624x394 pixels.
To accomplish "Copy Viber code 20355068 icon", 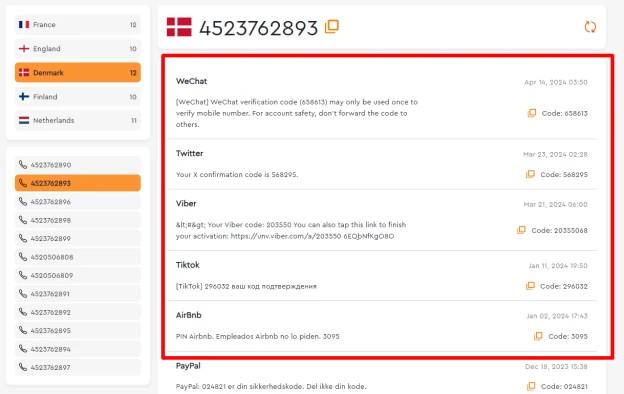I will [x=521, y=230].
